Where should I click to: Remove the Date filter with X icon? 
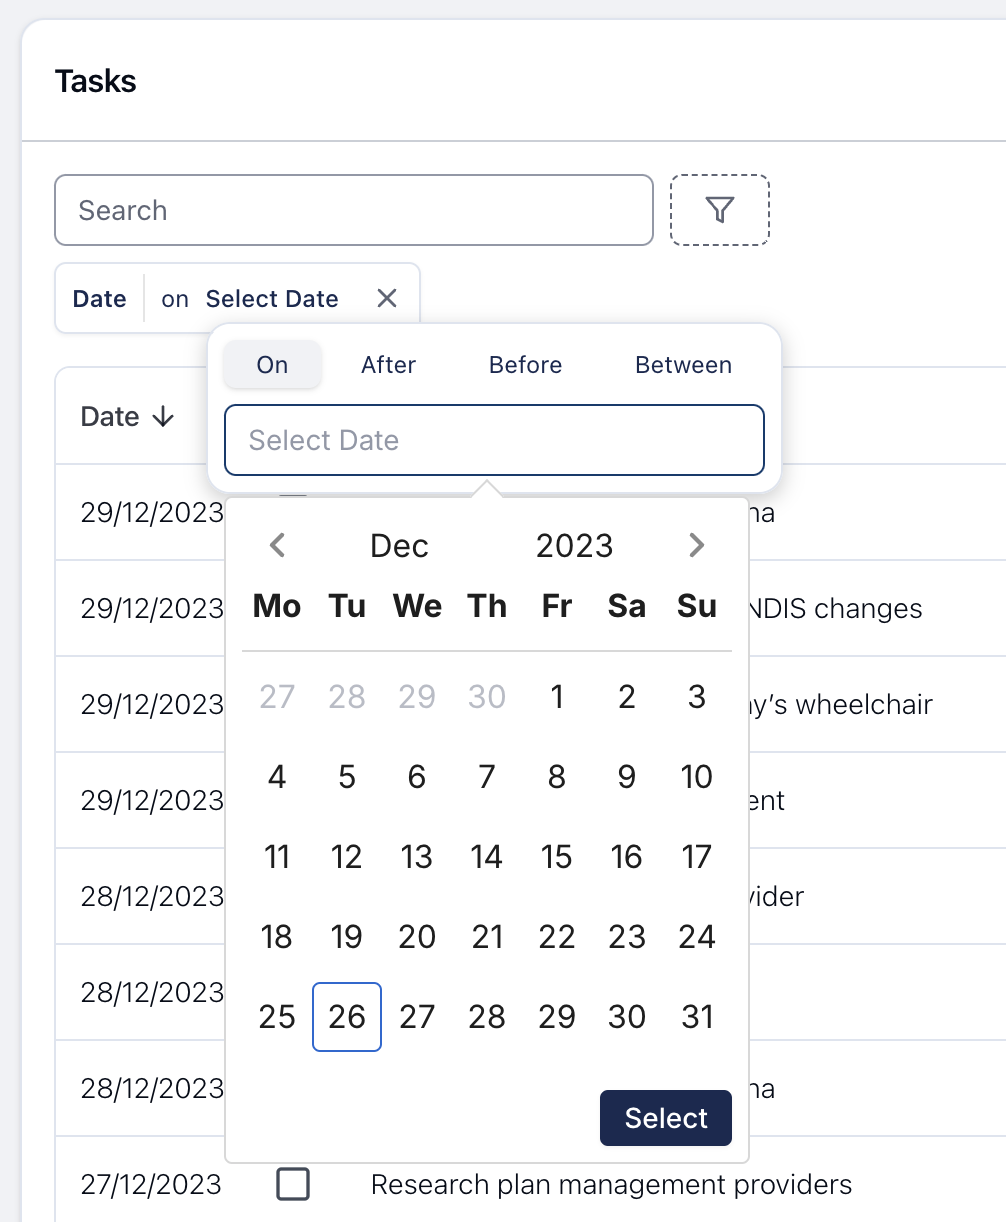[x=387, y=298]
